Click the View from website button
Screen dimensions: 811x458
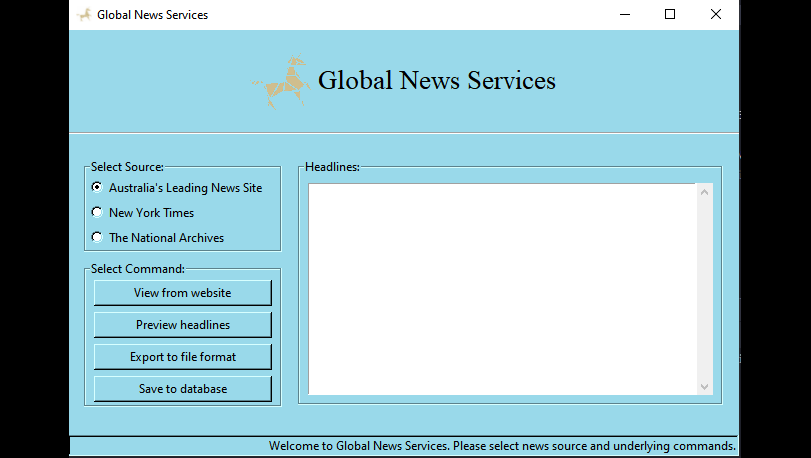[183, 293]
